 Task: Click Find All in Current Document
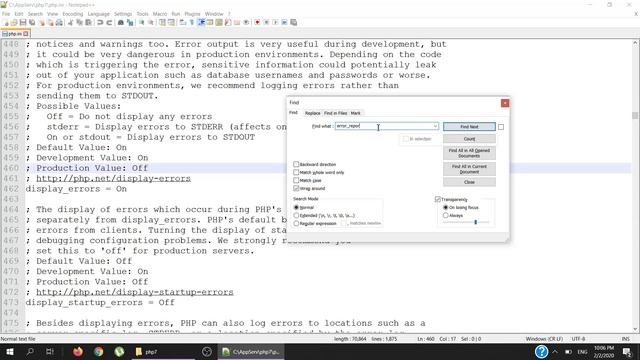point(469,169)
